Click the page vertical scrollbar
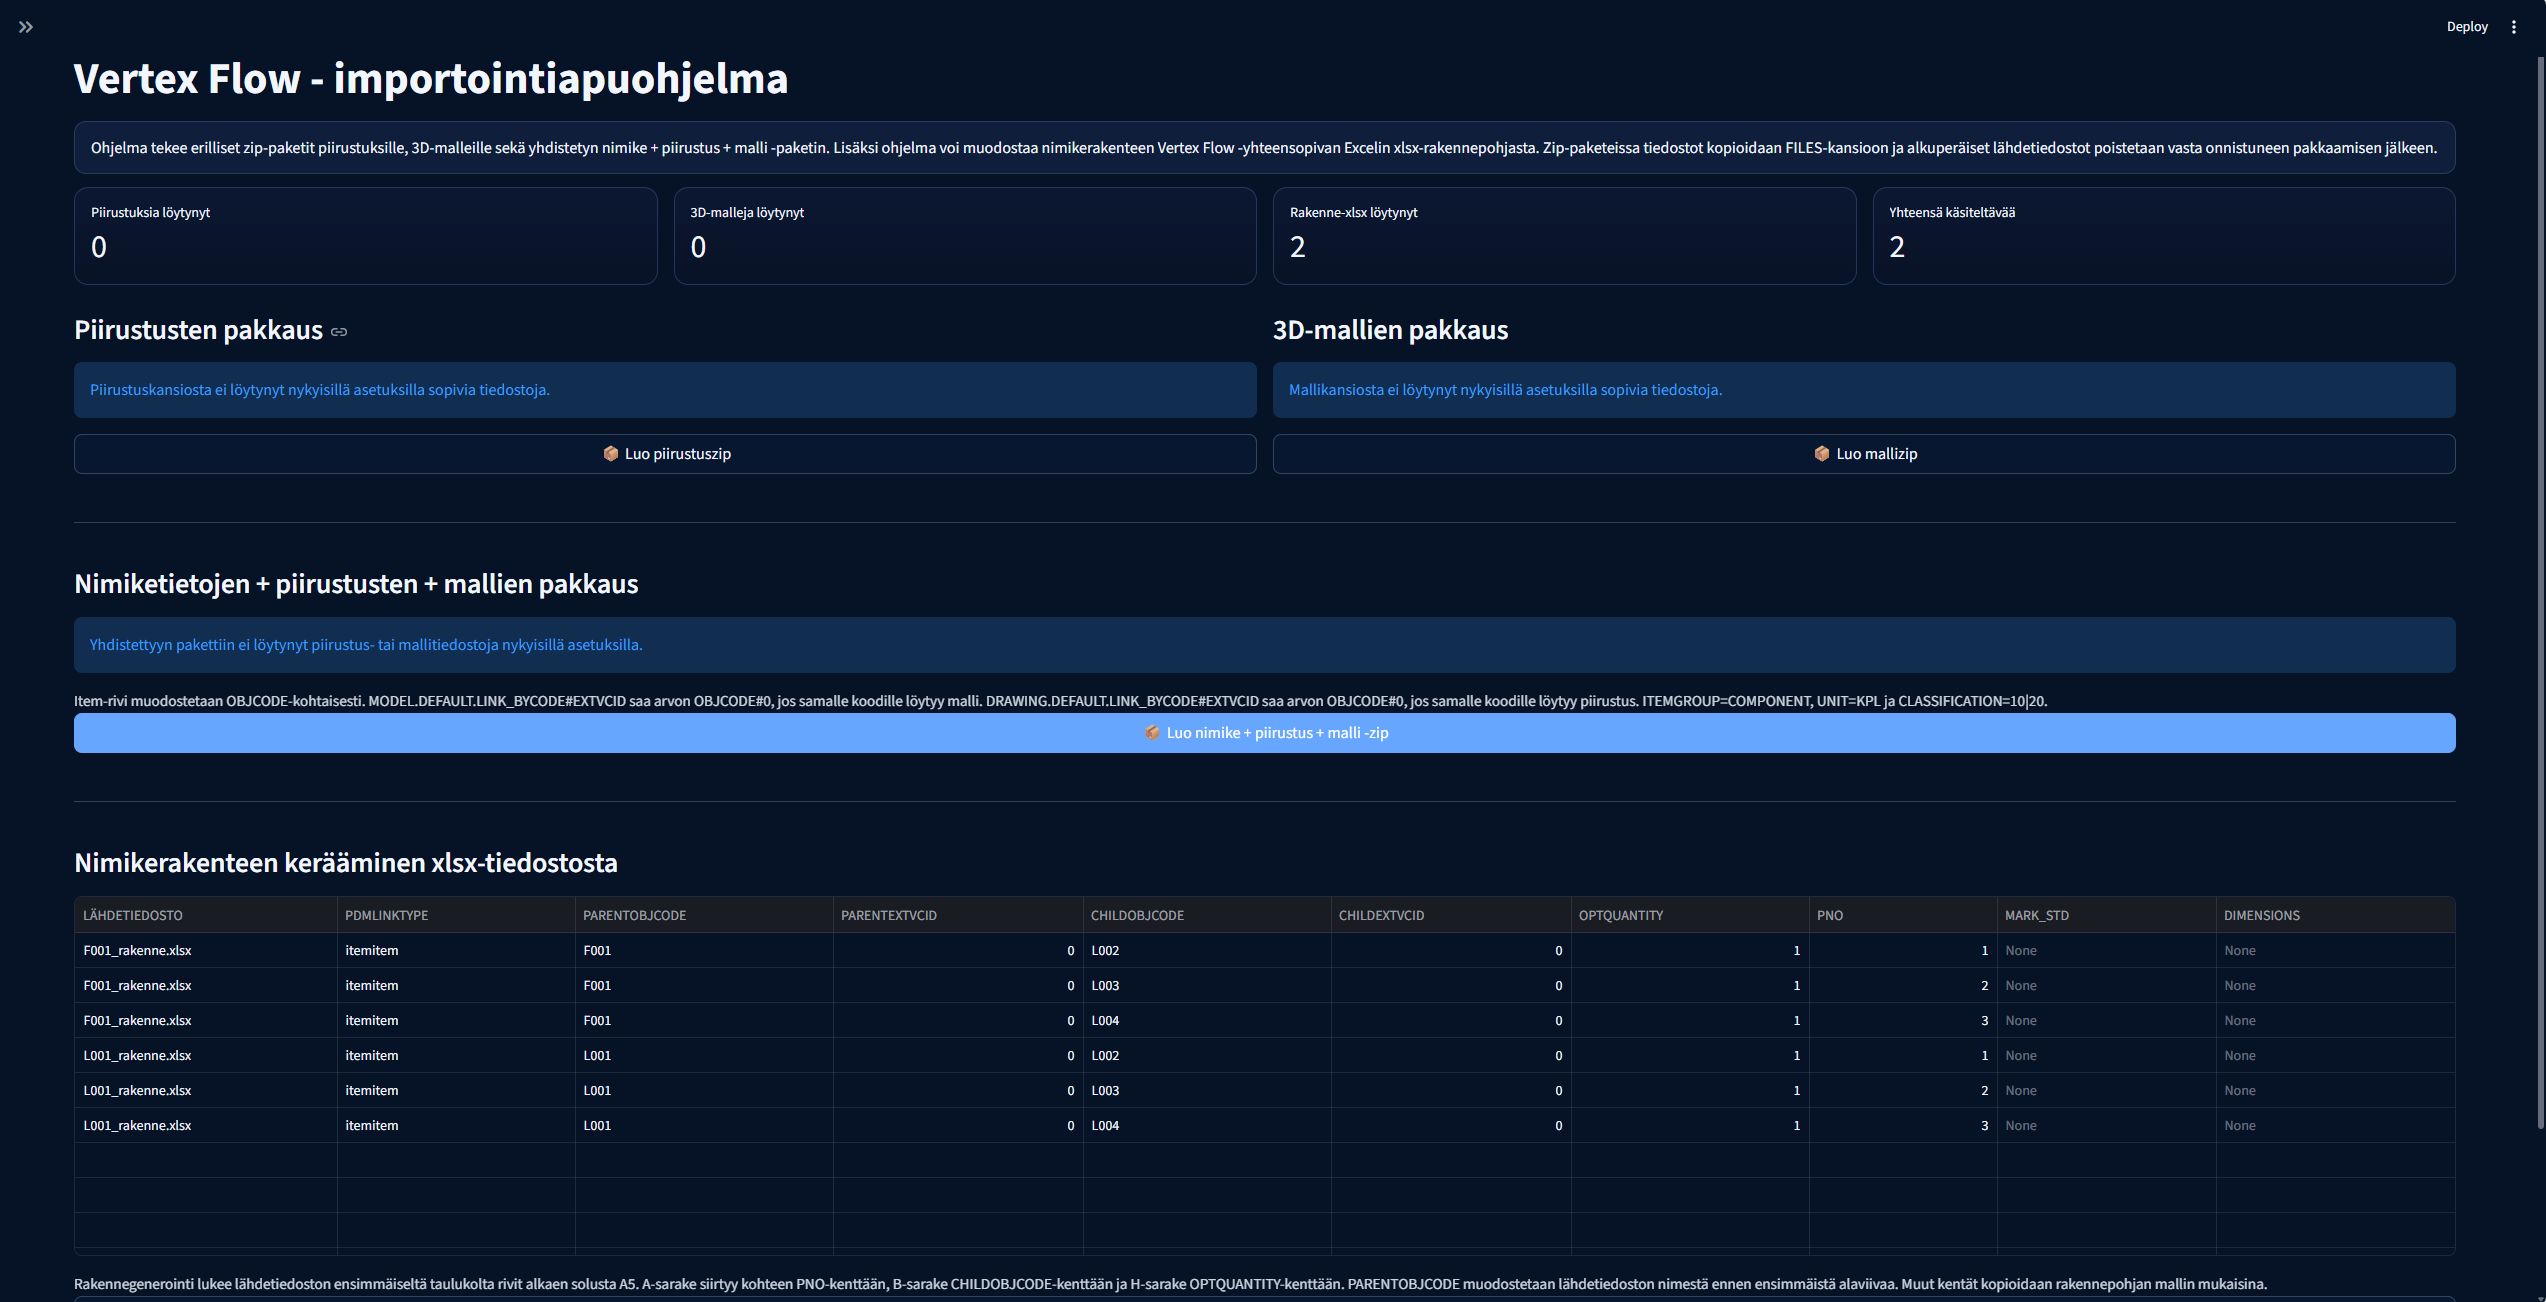The image size is (2546, 1302). [x=2540, y=600]
